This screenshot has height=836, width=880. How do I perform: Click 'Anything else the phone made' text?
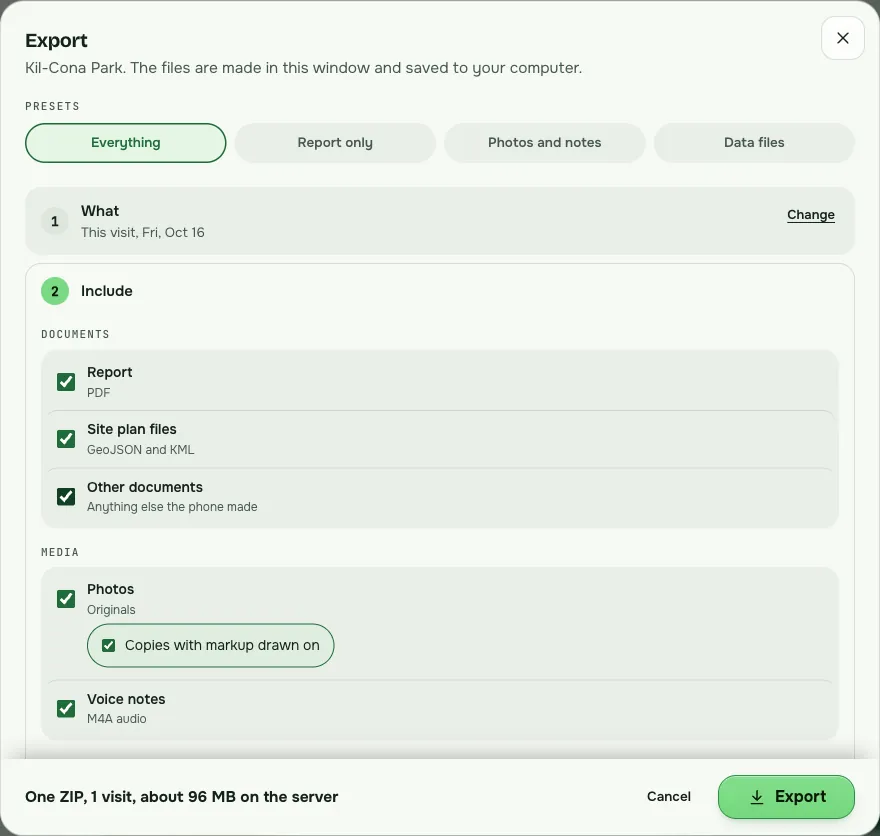click(172, 507)
